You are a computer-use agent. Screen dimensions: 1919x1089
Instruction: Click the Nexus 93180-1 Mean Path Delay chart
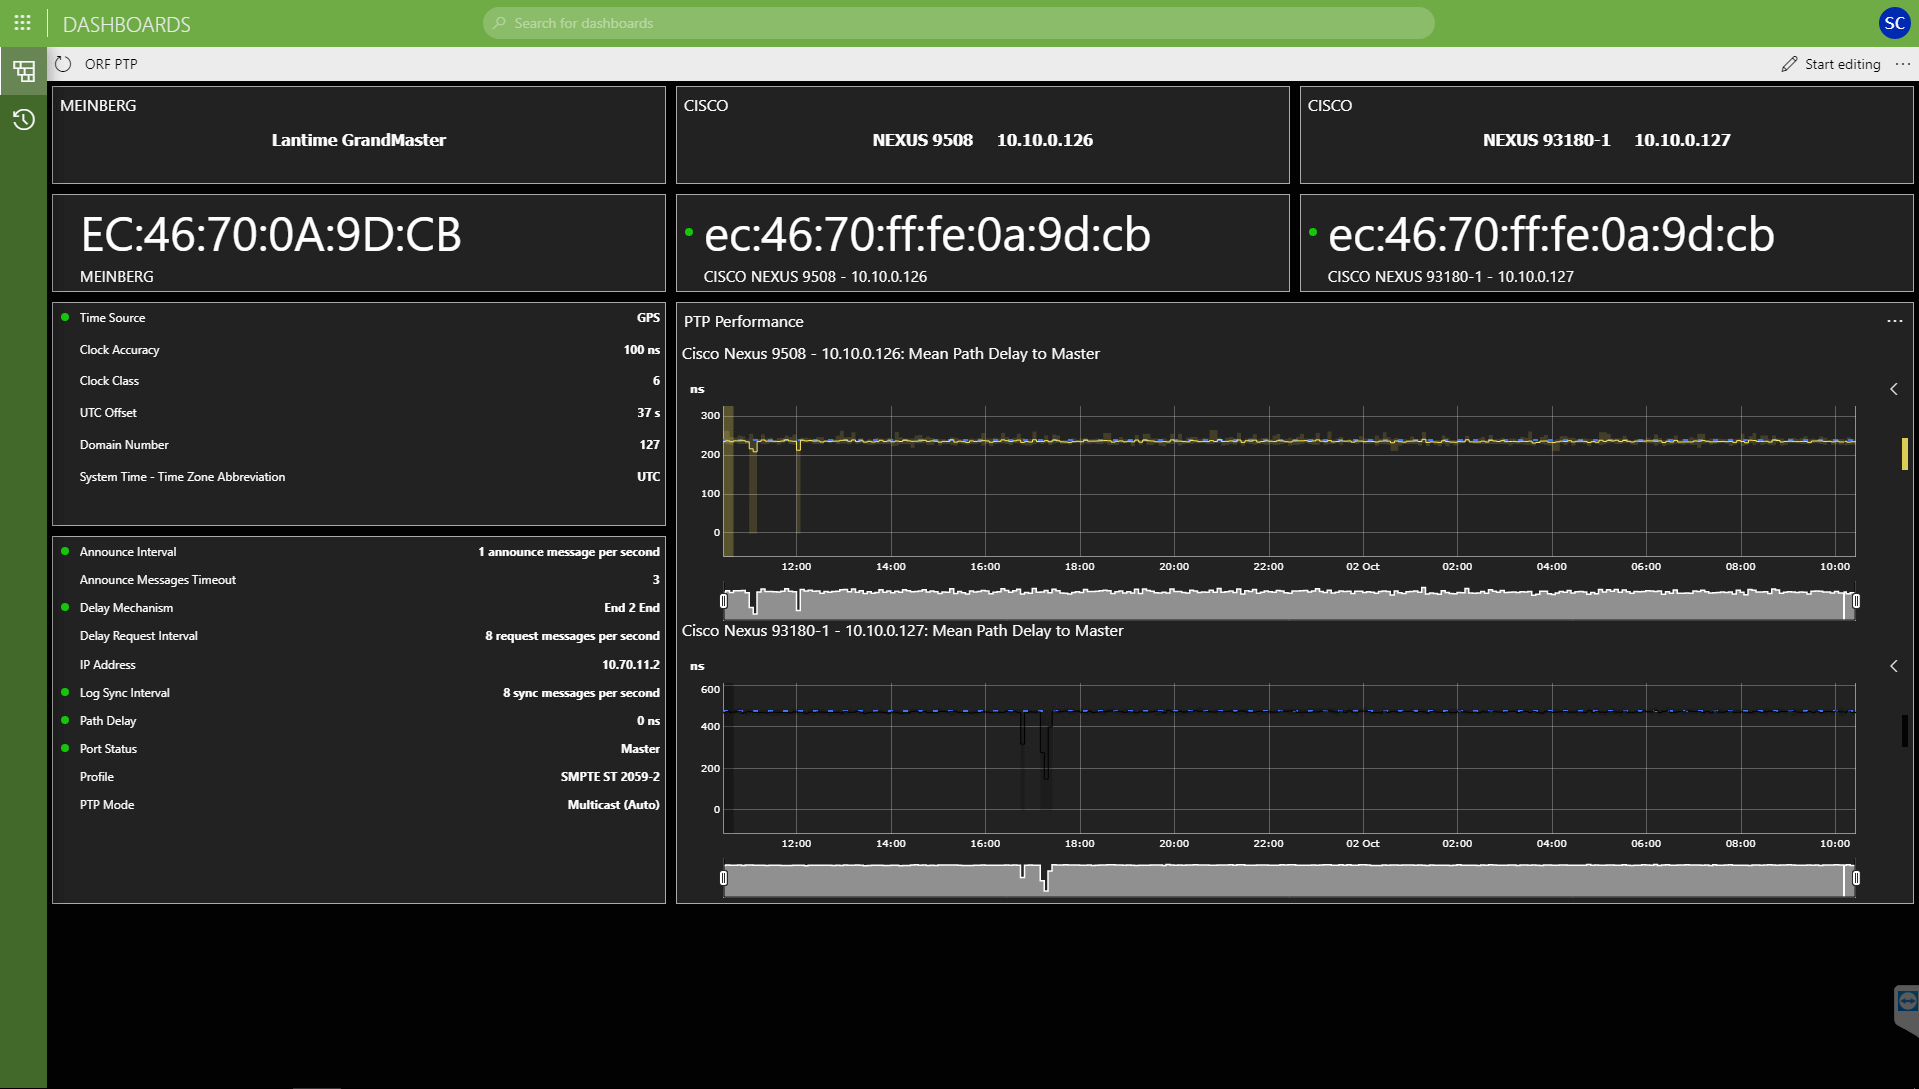pos(1289,758)
